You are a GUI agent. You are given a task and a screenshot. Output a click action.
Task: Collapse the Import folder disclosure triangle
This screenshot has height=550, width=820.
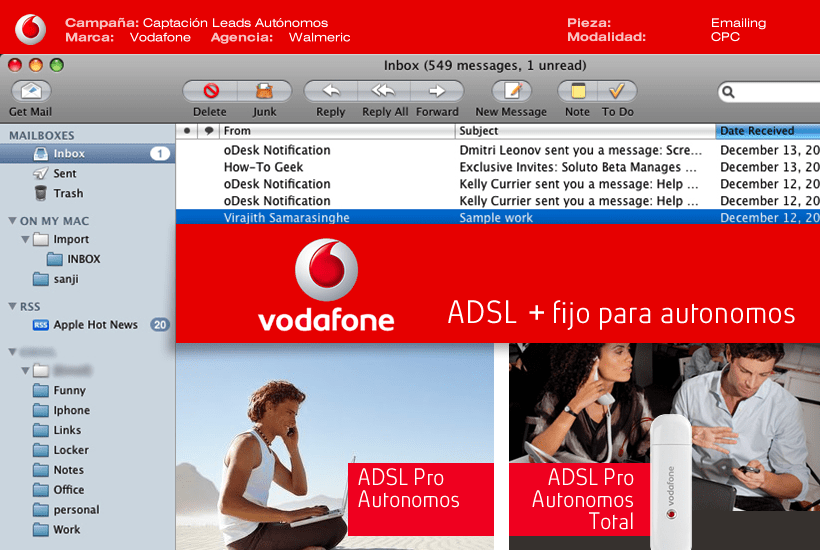(26, 240)
